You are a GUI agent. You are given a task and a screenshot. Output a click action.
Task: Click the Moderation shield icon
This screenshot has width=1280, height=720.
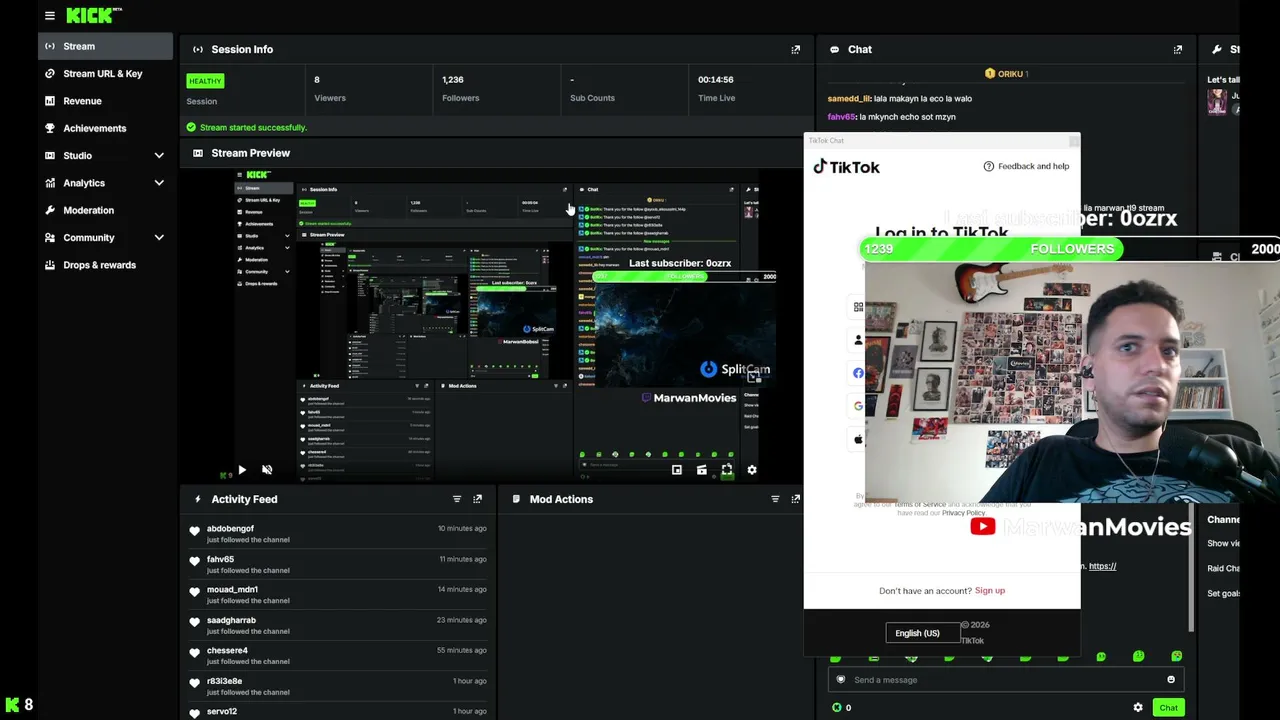pos(50,210)
